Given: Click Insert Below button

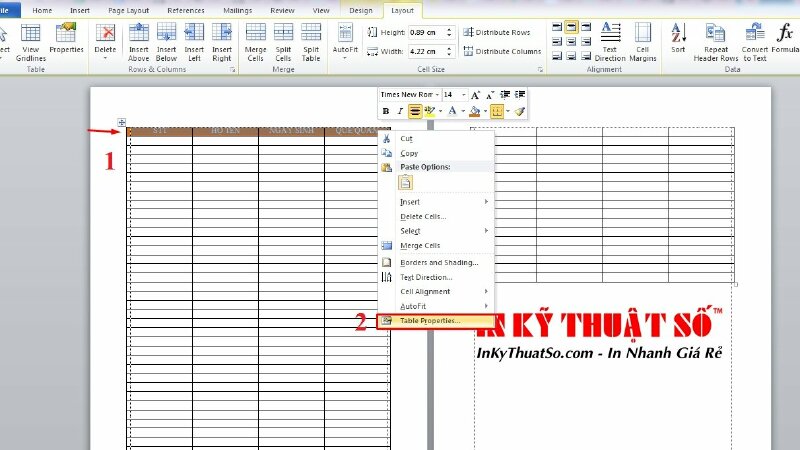Looking at the screenshot, I should (x=166, y=43).
